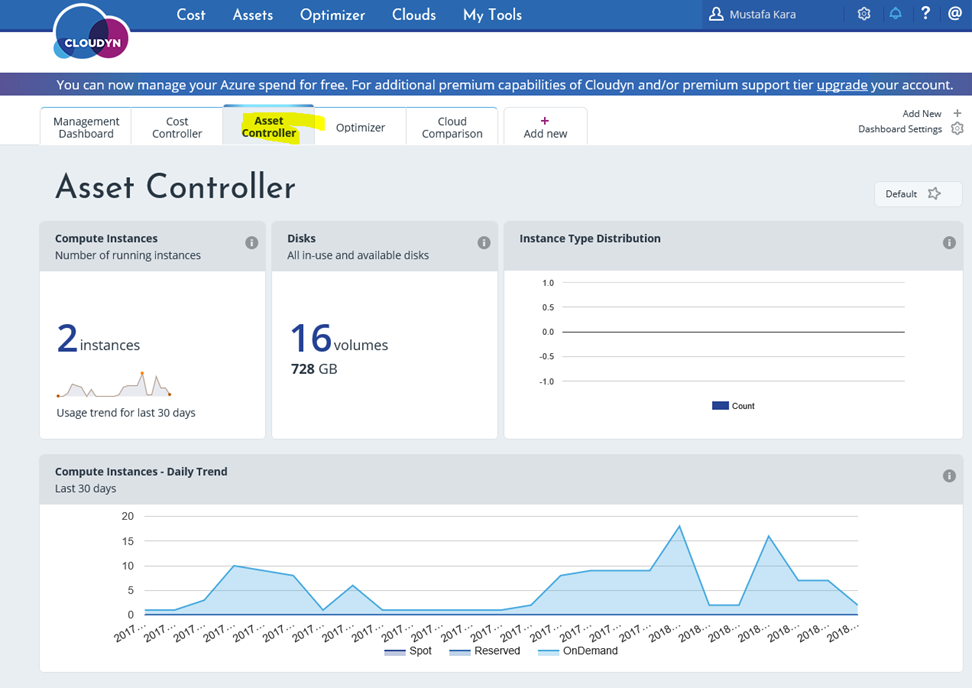Screen dimensions: 972x688
Task: Click the "Asset Controller" page heading
Action: click(x=175, y=187)
